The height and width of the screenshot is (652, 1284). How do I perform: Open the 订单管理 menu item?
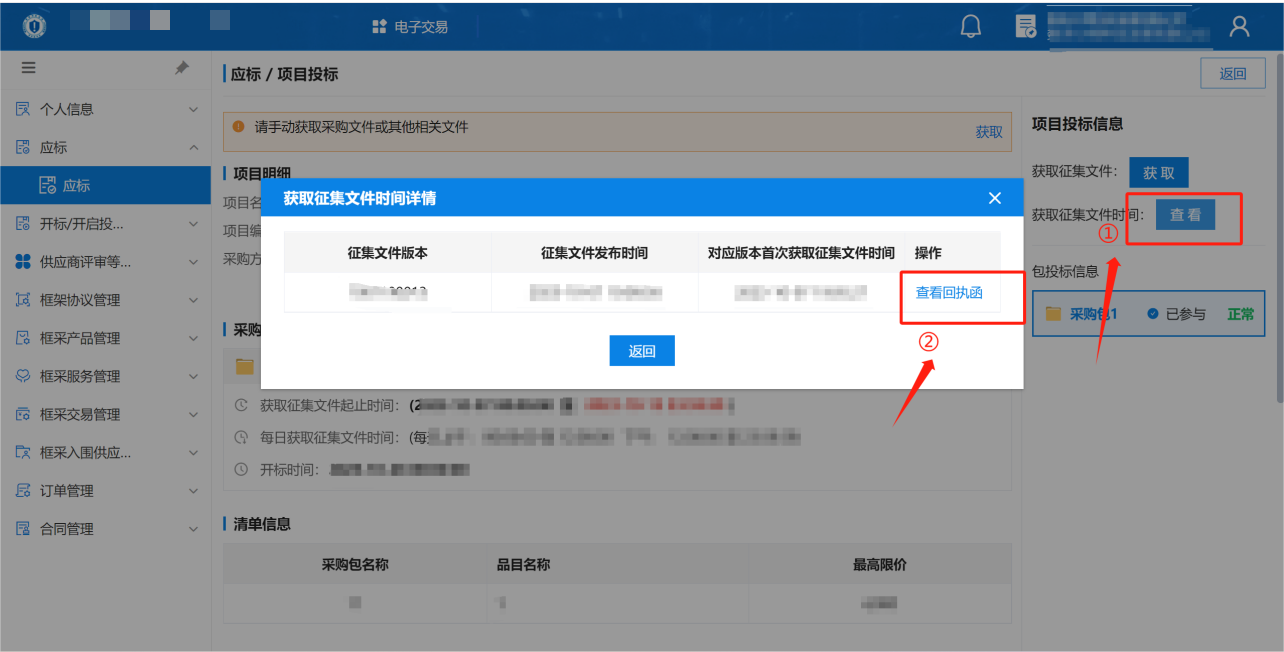[x=105, y=490]
